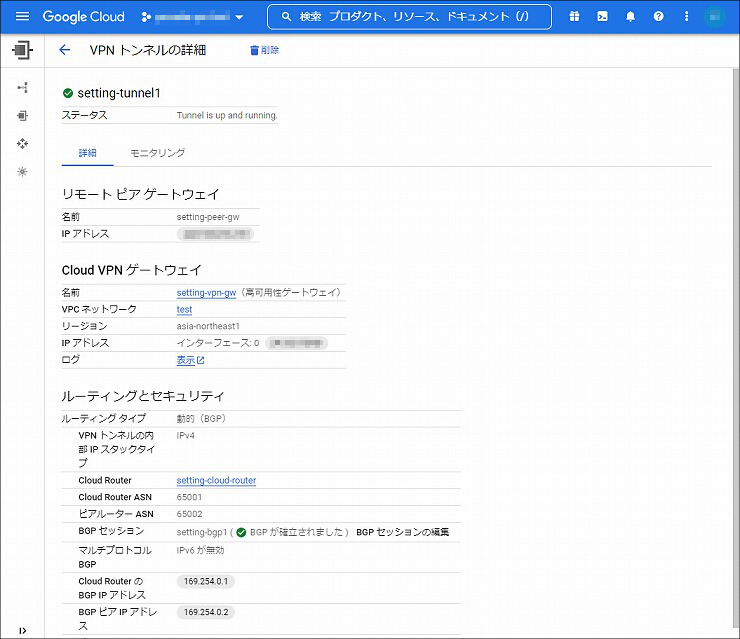Select the first sidebar icon with branching nodes
Screen dimensions: 740x639
[x=22, y=88]
